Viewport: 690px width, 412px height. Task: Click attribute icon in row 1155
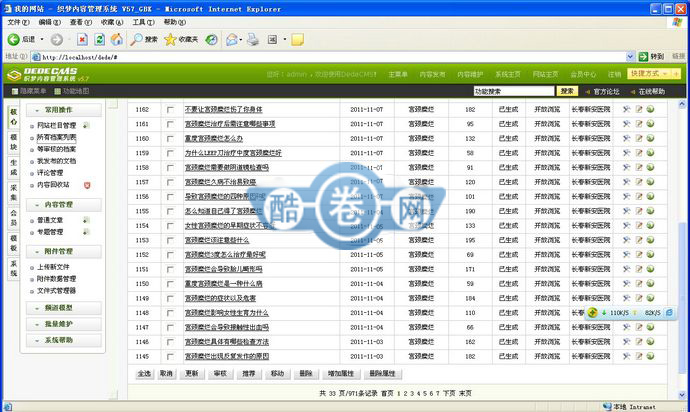coord(626,211)
